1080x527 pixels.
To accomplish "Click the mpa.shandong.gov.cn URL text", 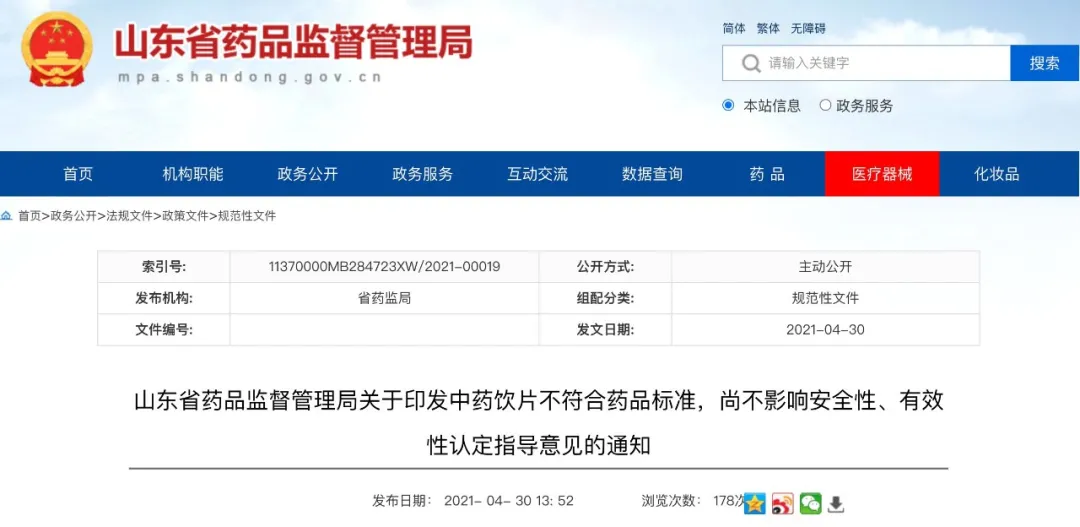I will point(249,77).
